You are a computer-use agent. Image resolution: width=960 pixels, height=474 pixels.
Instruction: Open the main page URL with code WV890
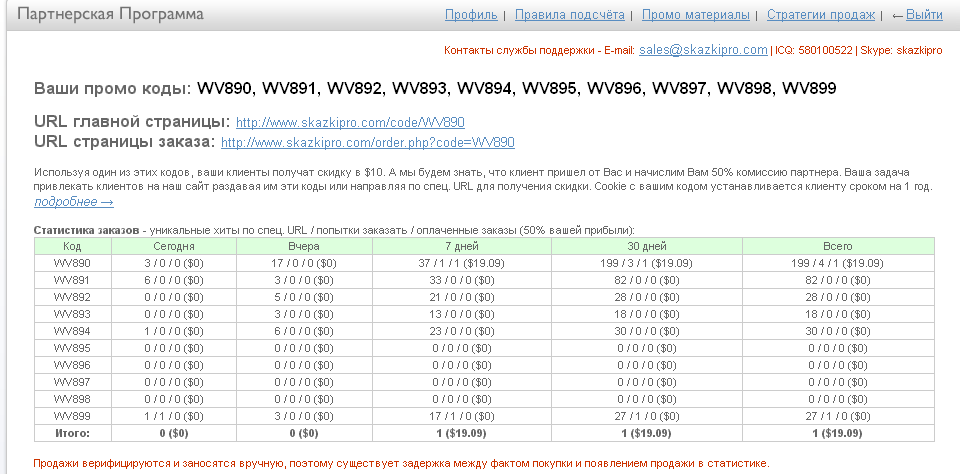click(x=350, y=122)
